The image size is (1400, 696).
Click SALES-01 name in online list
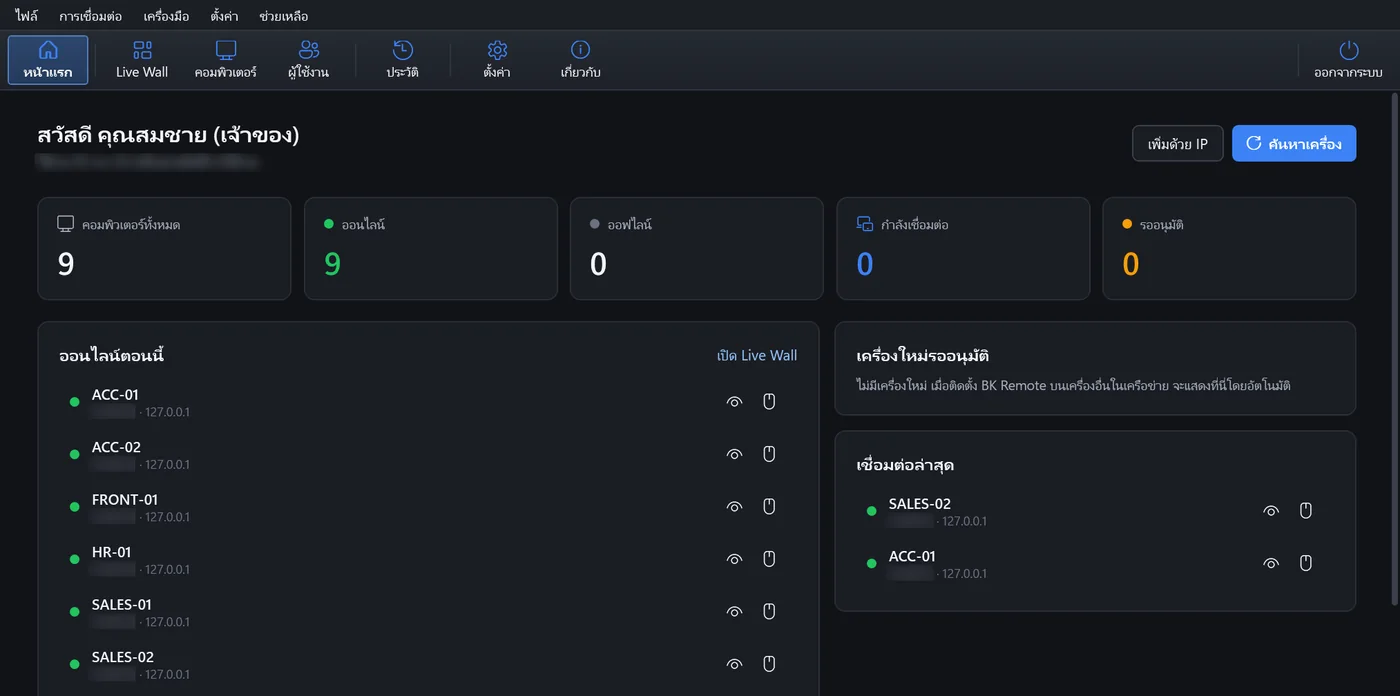[122, 605]
